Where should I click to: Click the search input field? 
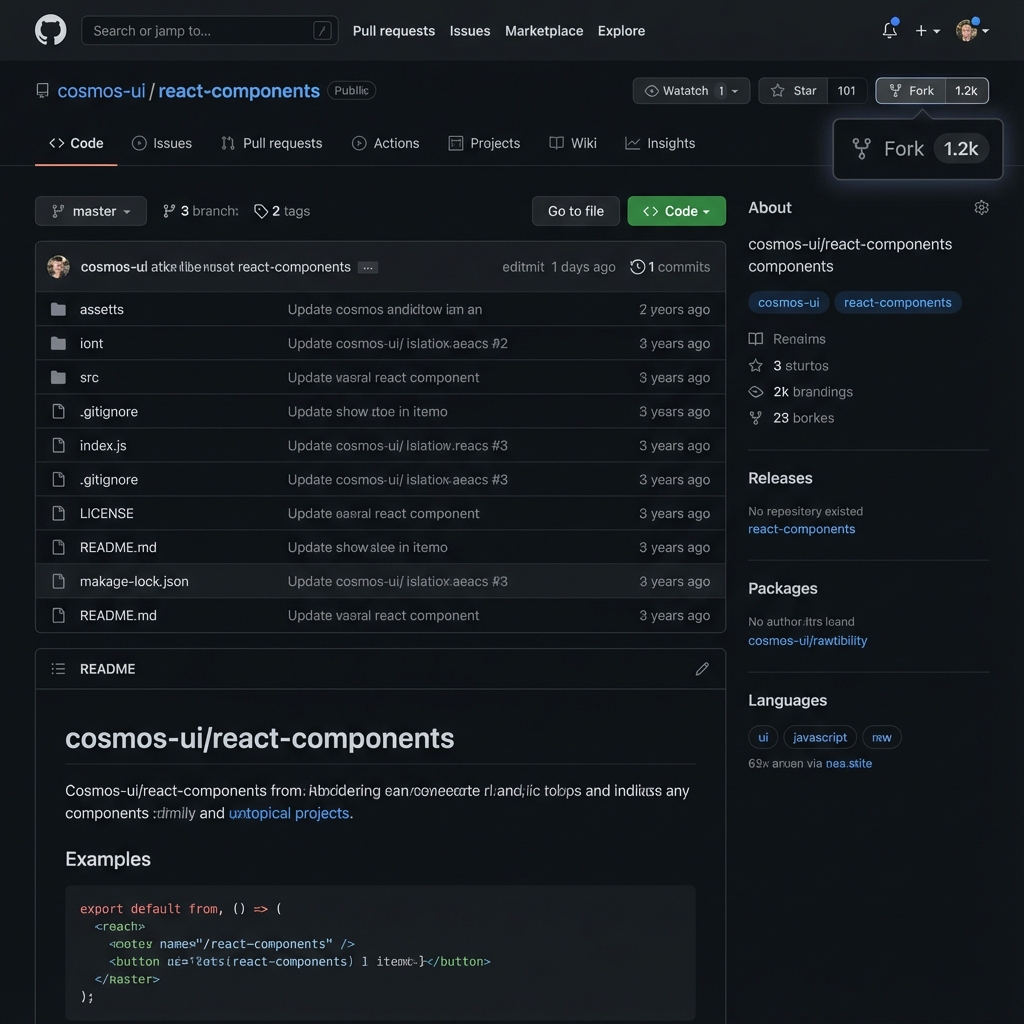pyautogui.click(x=200, y=31)
